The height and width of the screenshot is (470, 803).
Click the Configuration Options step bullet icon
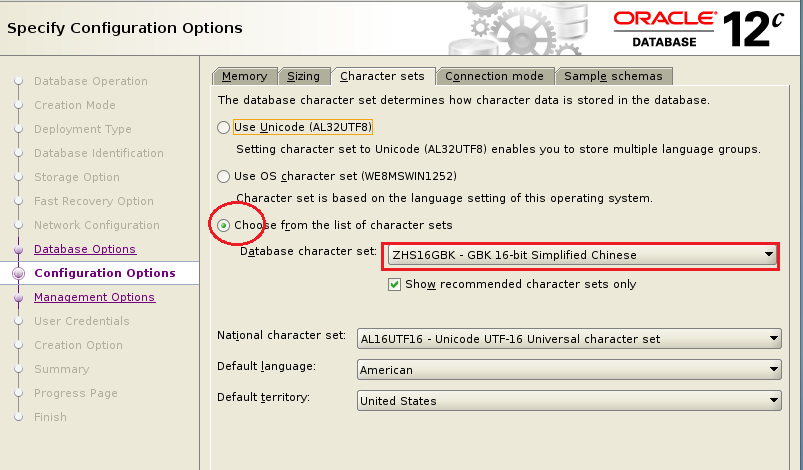[18, 273]
